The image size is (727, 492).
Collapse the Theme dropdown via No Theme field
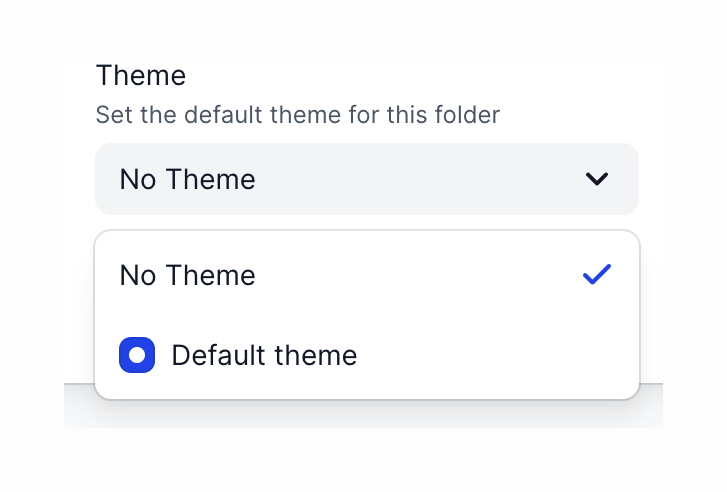tap(366, 179)
